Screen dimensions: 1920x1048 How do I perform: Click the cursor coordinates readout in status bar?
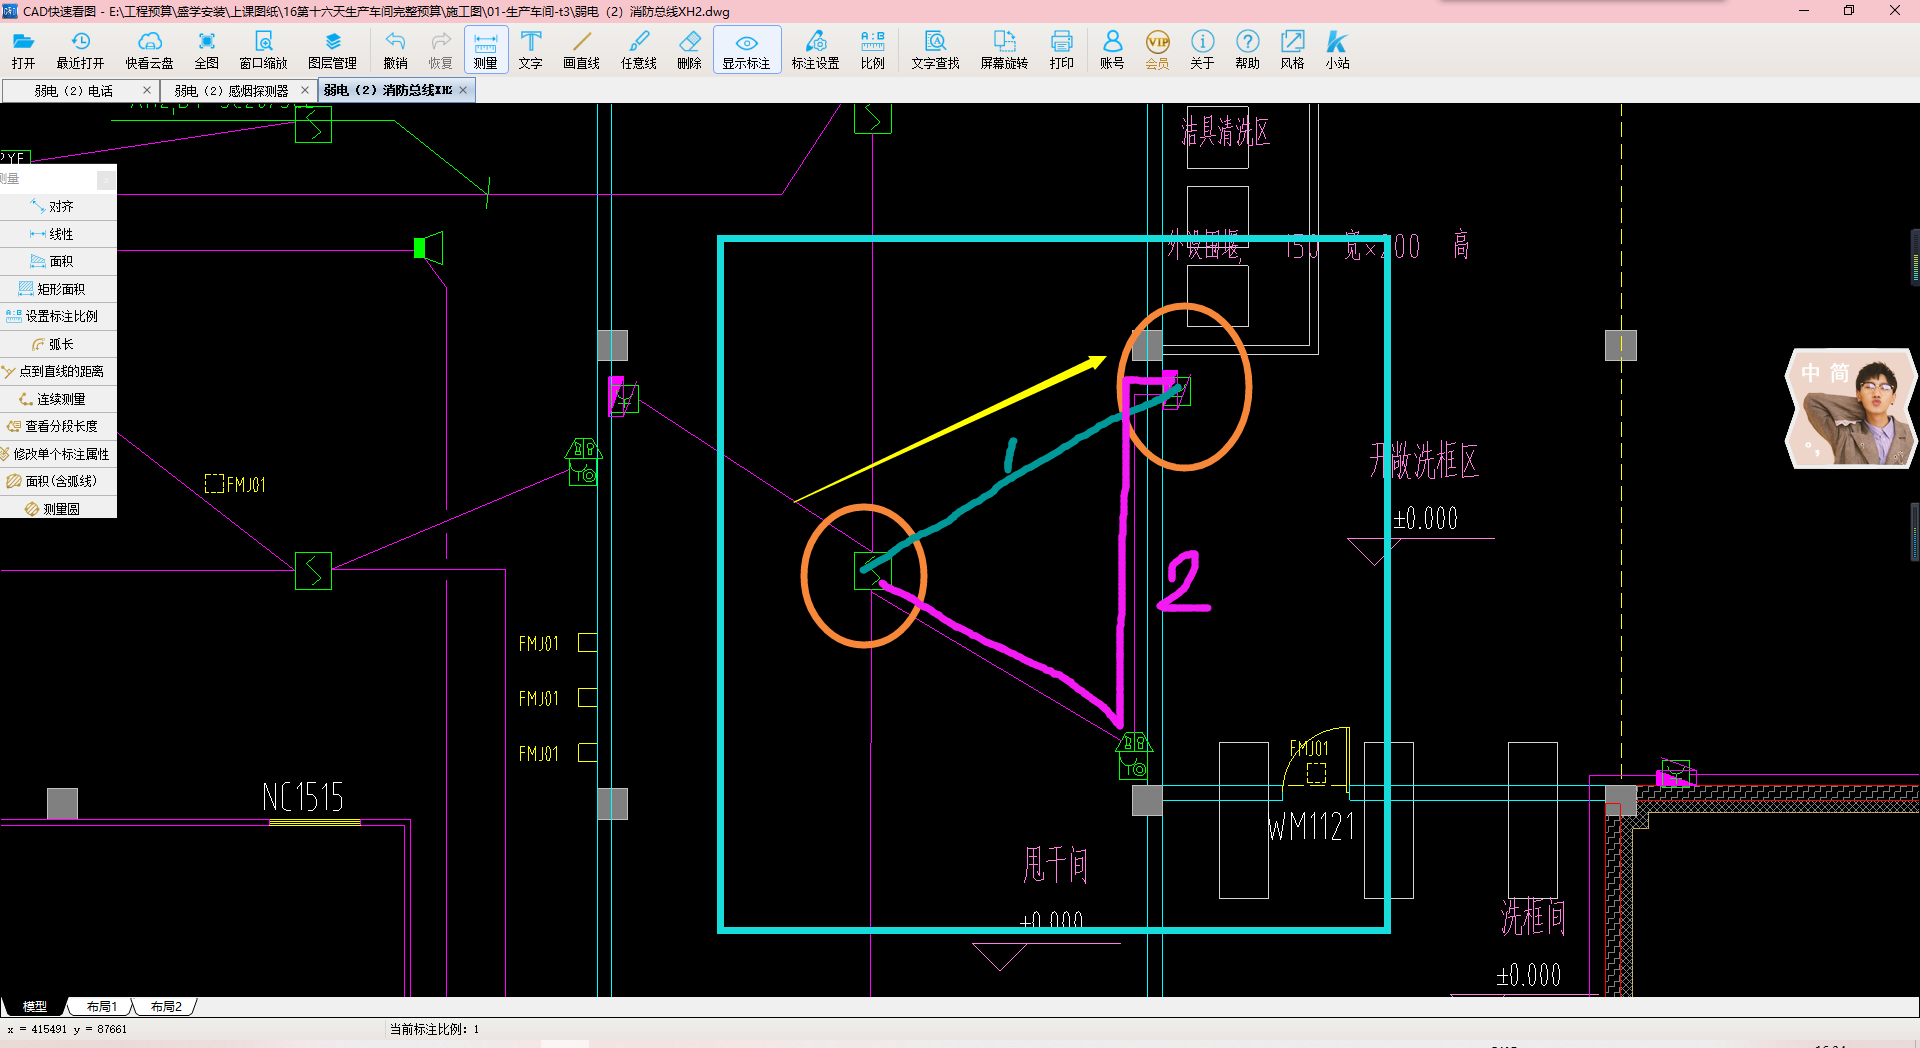[67, 1029]
